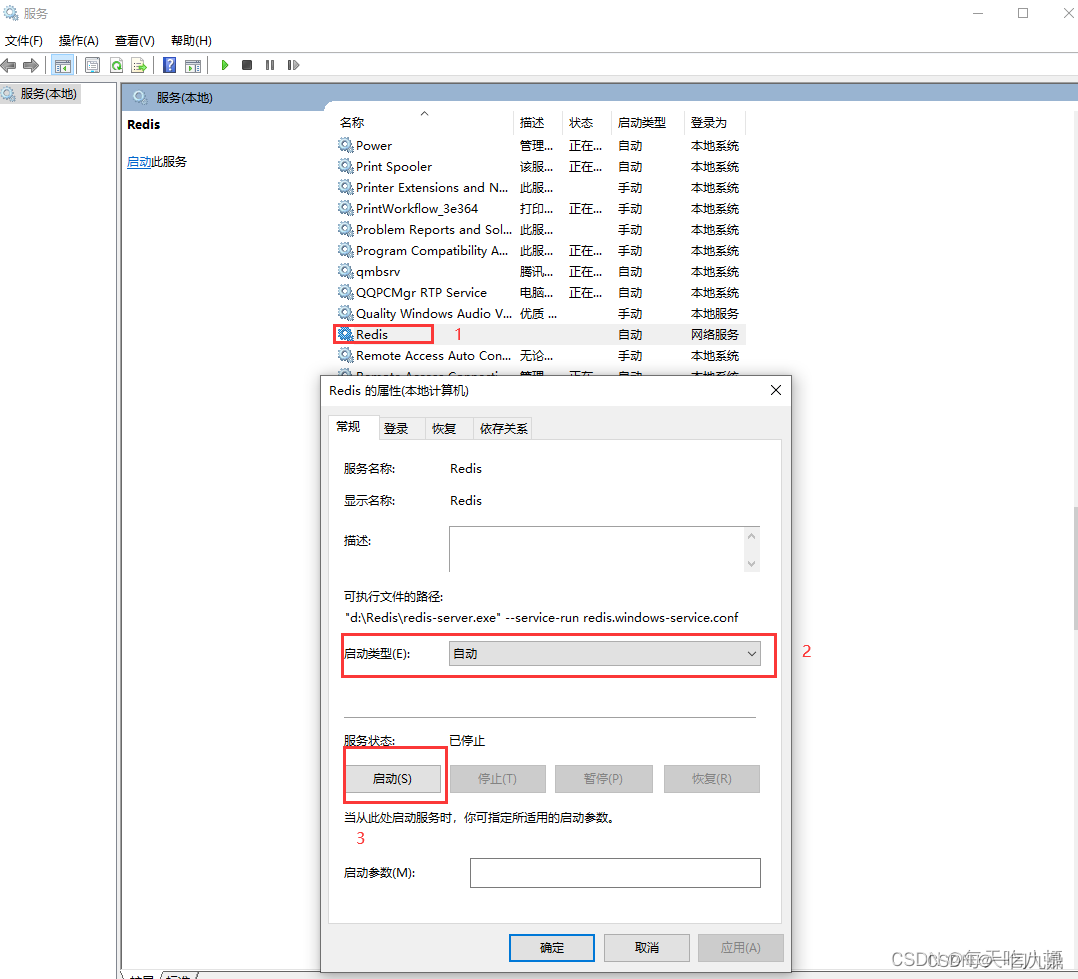
Task: Select the qmbsrv service name
Action: click(377, 272)
